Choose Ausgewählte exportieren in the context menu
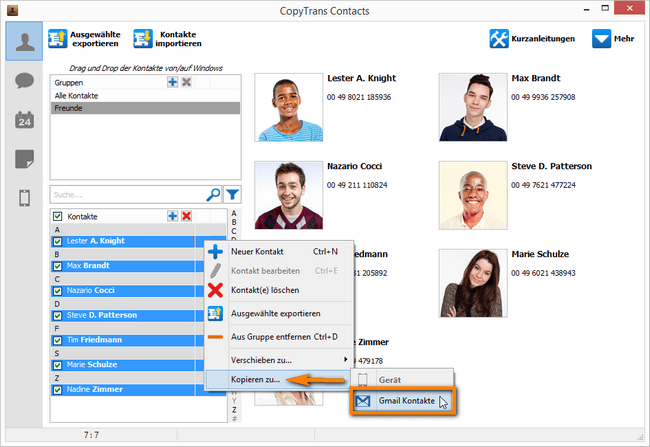This screenshot has height=447, width=650. coord(279,313)
